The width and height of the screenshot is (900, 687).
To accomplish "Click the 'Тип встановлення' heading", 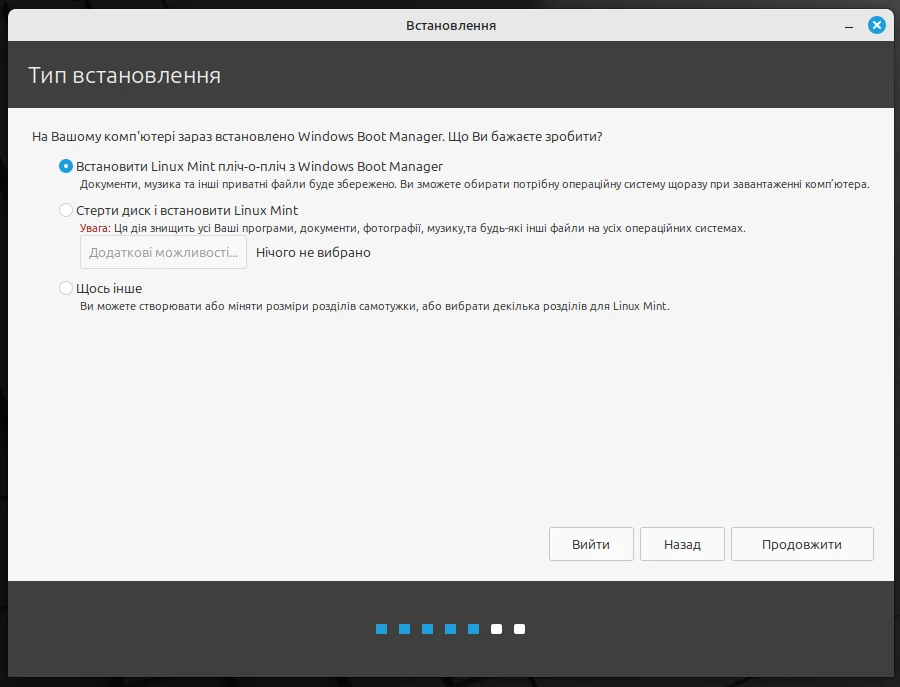I will pos(125,75).
